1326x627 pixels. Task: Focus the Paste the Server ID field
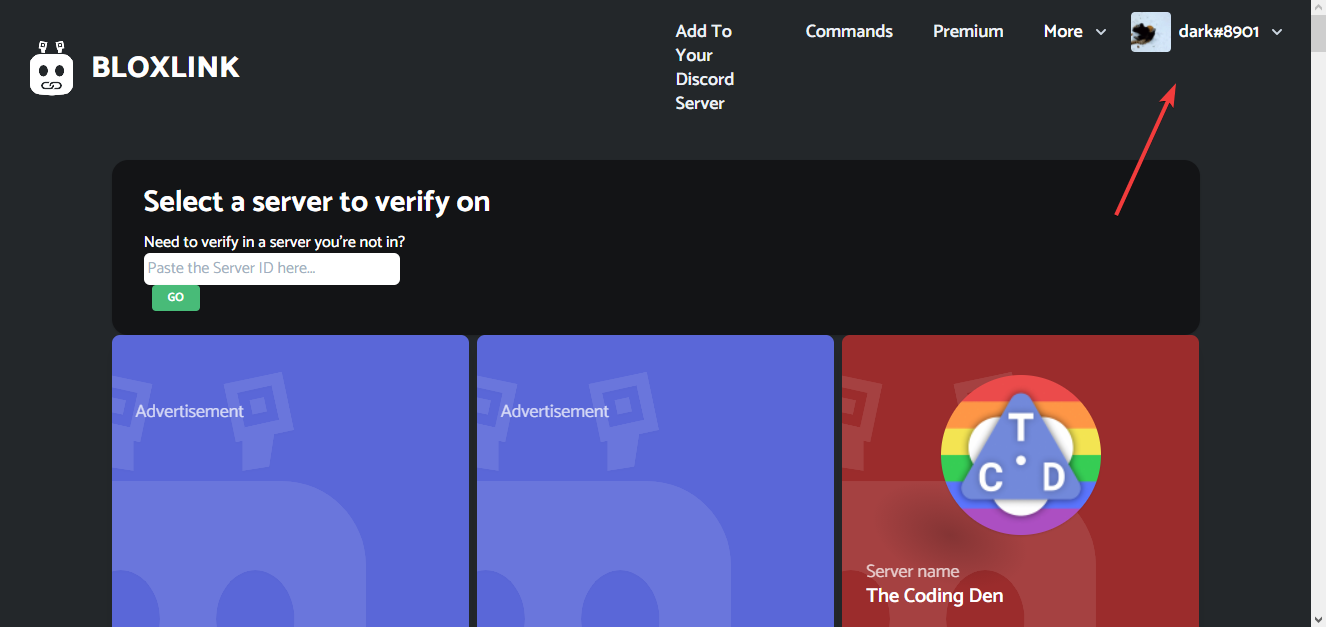[x=272, y=269]
